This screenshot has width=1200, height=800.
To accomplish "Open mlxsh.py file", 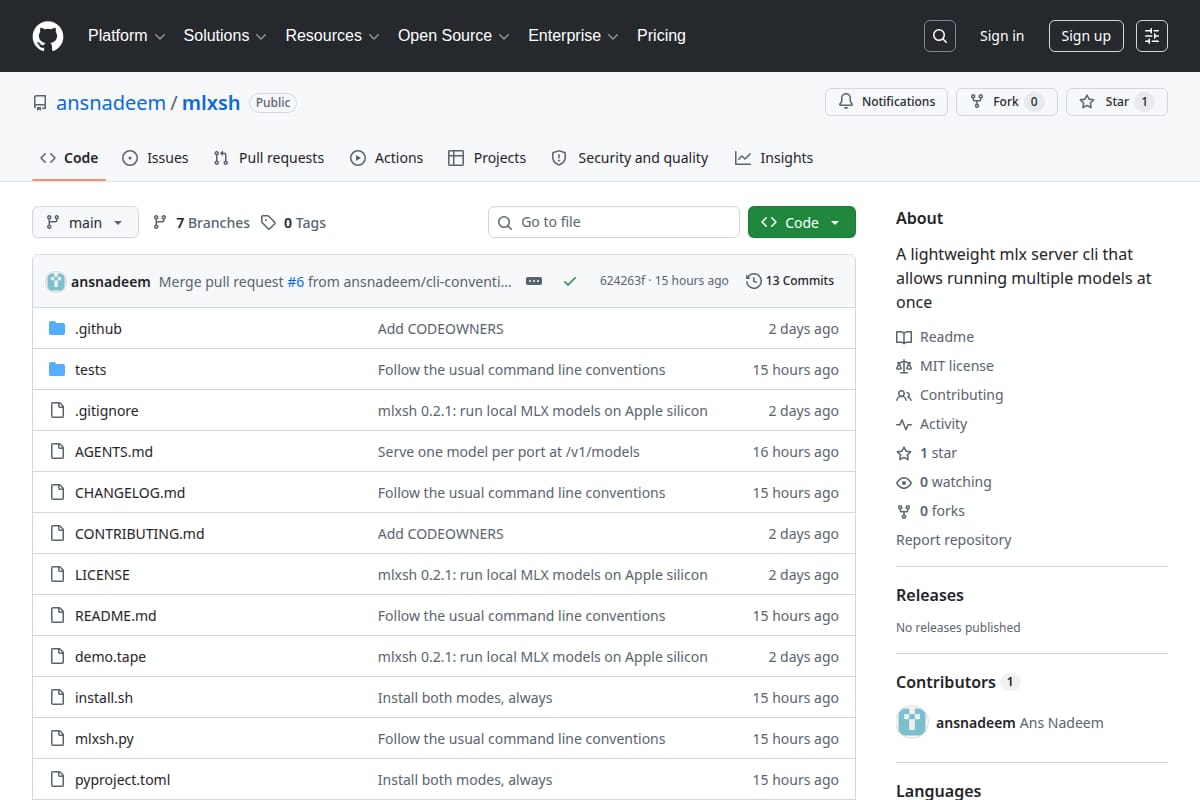I will (104, 739).
